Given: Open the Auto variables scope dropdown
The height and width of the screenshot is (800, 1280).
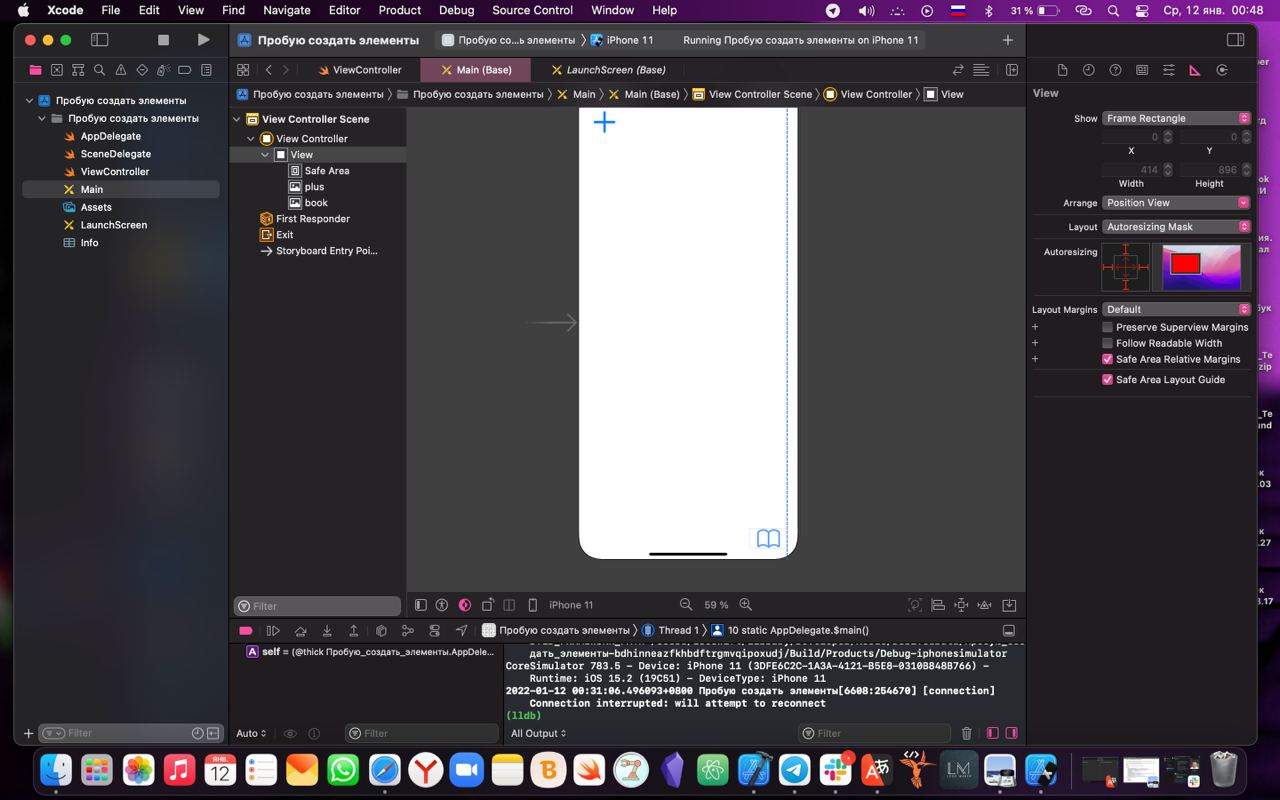Looking at the screenshot, I should coord(251,733).
